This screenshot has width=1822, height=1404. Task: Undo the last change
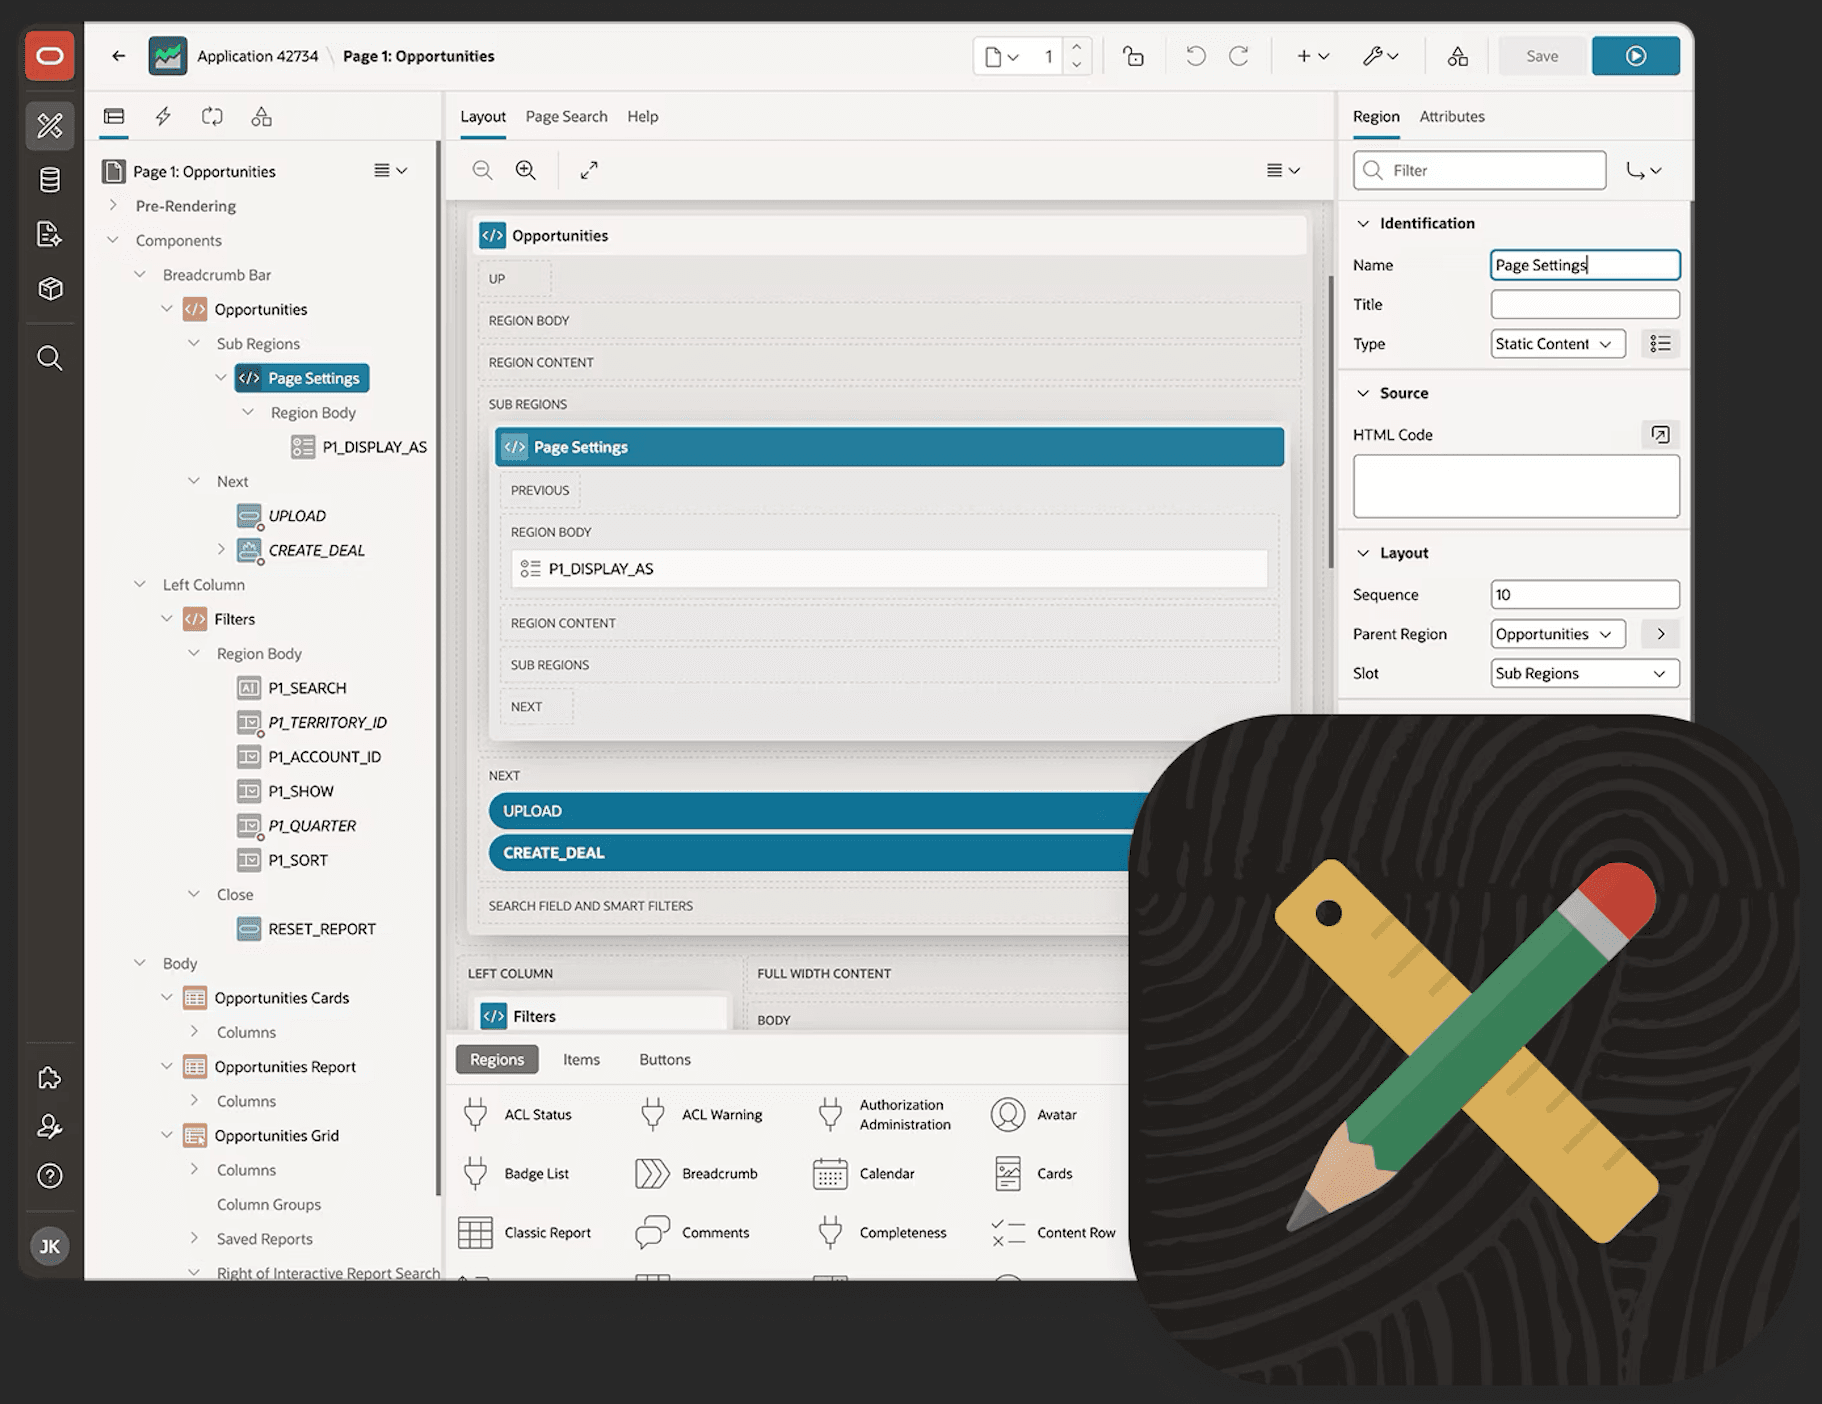[1195, 56]
